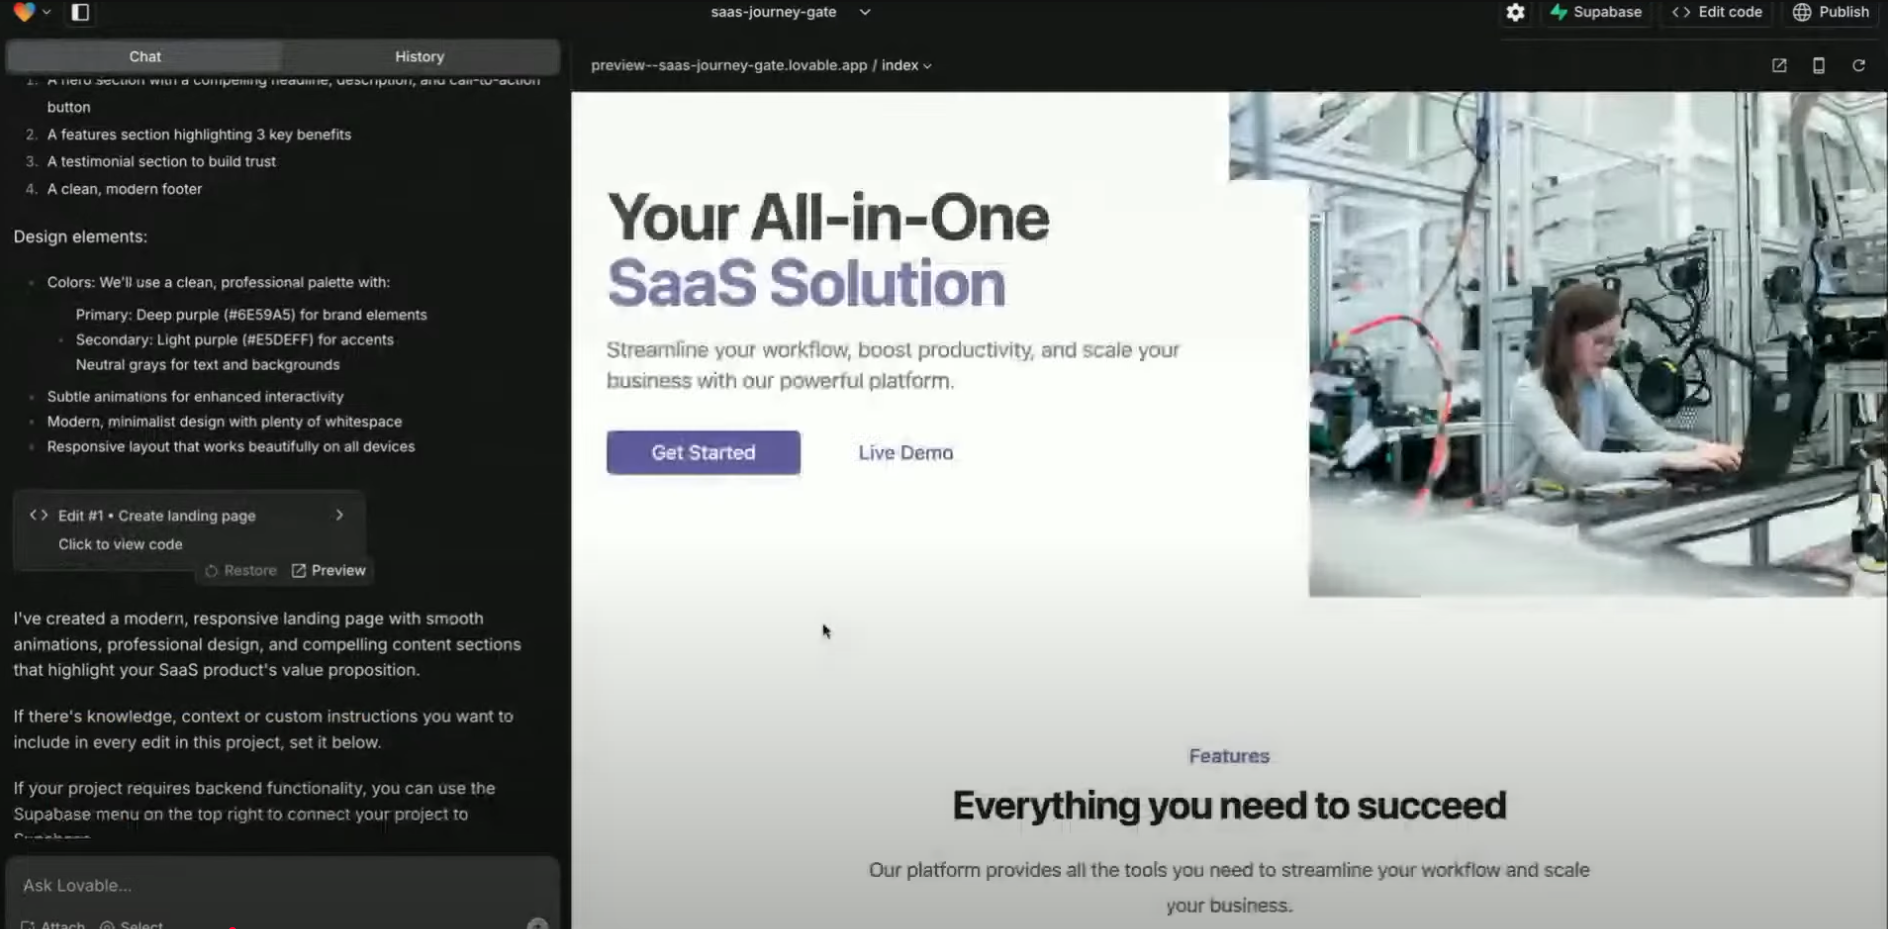Restore the previous edit version
Screen dimensions: 1888x929
[240, 570]
